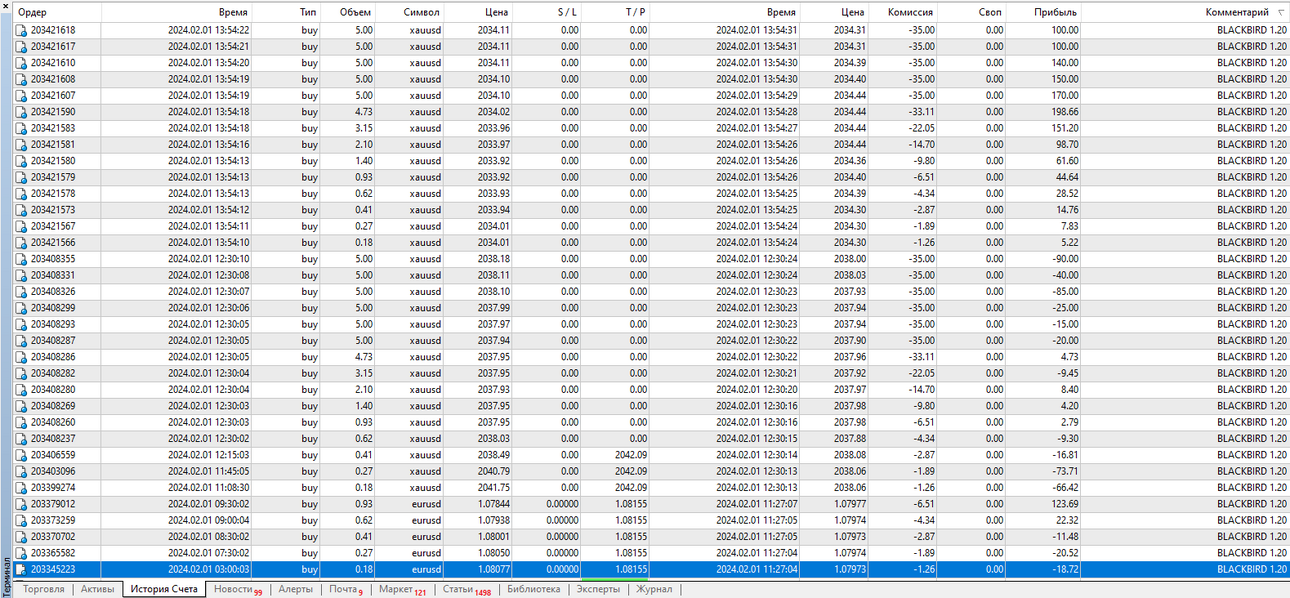Viewport: 1290px width, 598px height.
Task: Switch to the Маркет tab
Action: (x=402, y=589)
